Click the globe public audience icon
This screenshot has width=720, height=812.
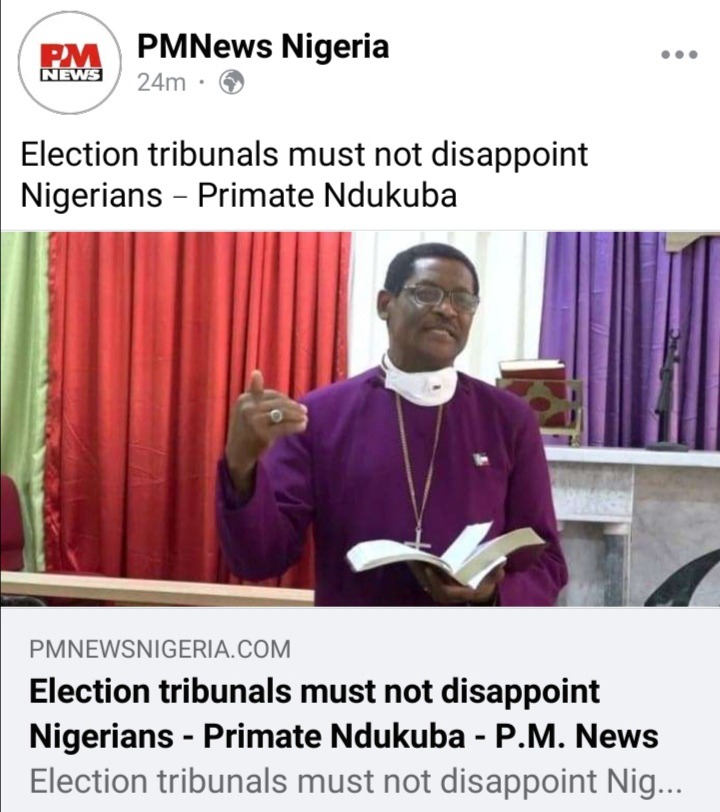232,82
